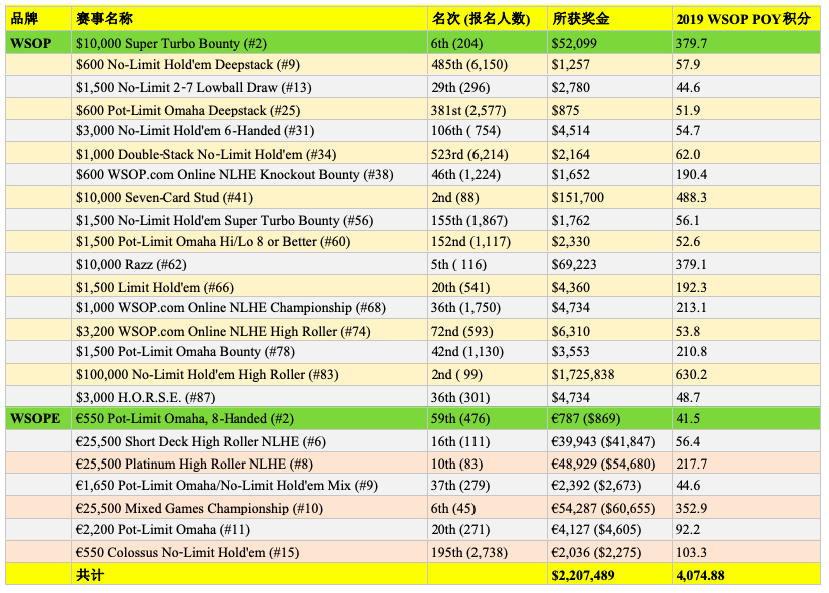Select $10,000 Seven-Card Stud (#41) cell
Screen dimensions: 829x593
click(249, 197)
